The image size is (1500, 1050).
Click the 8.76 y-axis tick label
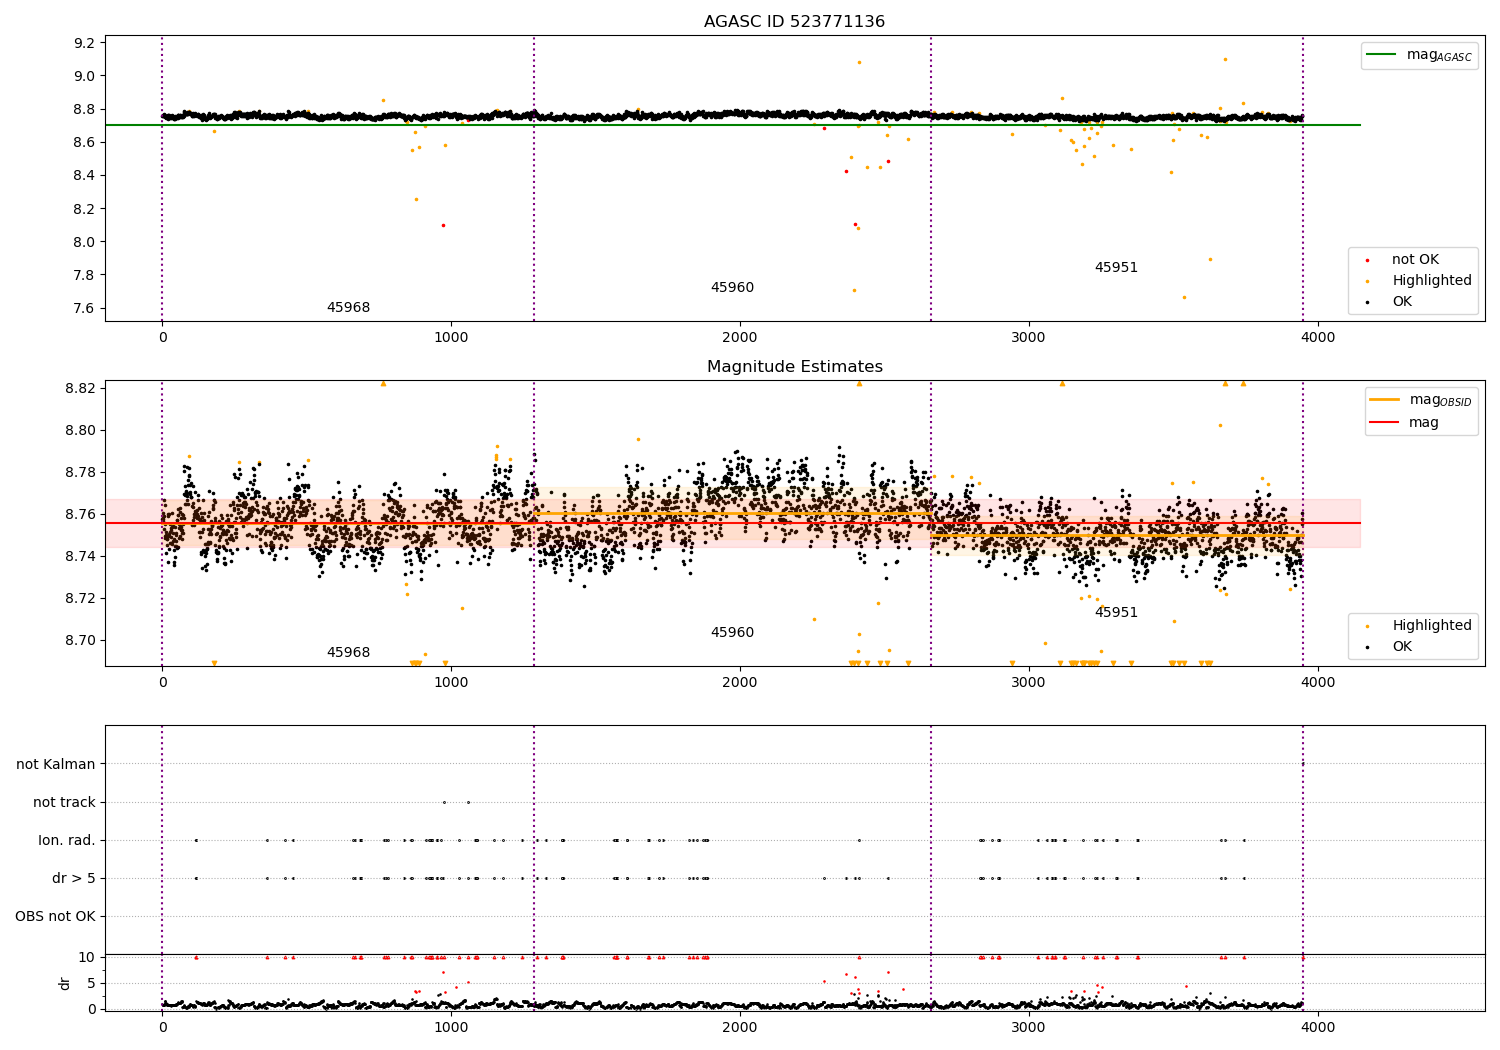click(81, 514)
